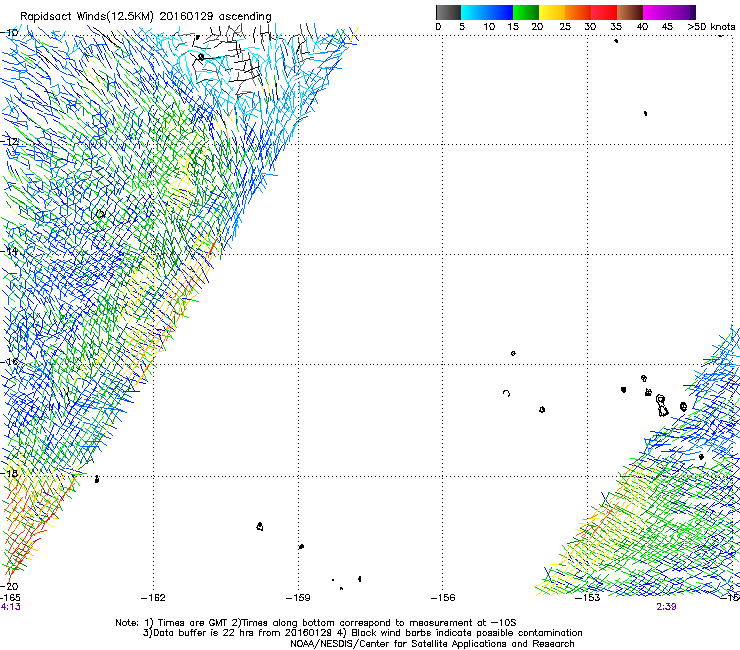Click the dark purple 45-50 knots legend swatch
The image size is (740, 650).
(x=682, y=12)
